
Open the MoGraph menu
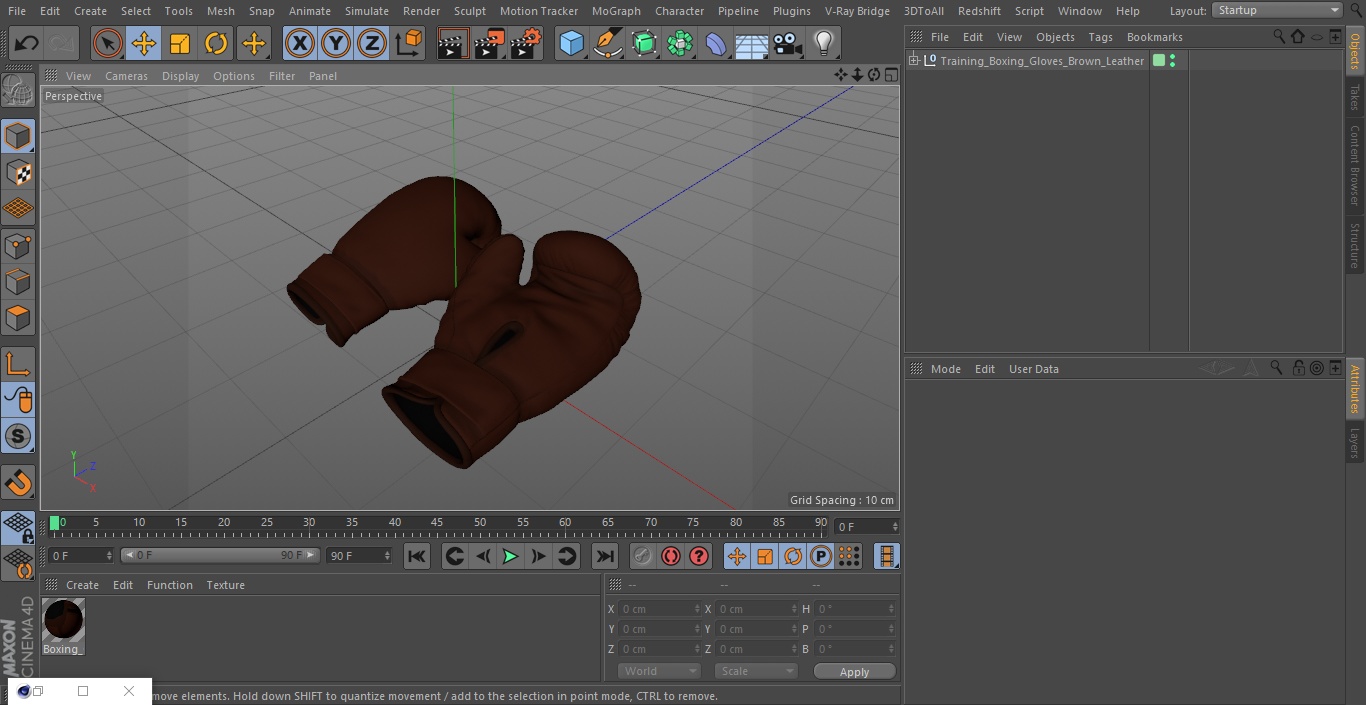(616, 11)
